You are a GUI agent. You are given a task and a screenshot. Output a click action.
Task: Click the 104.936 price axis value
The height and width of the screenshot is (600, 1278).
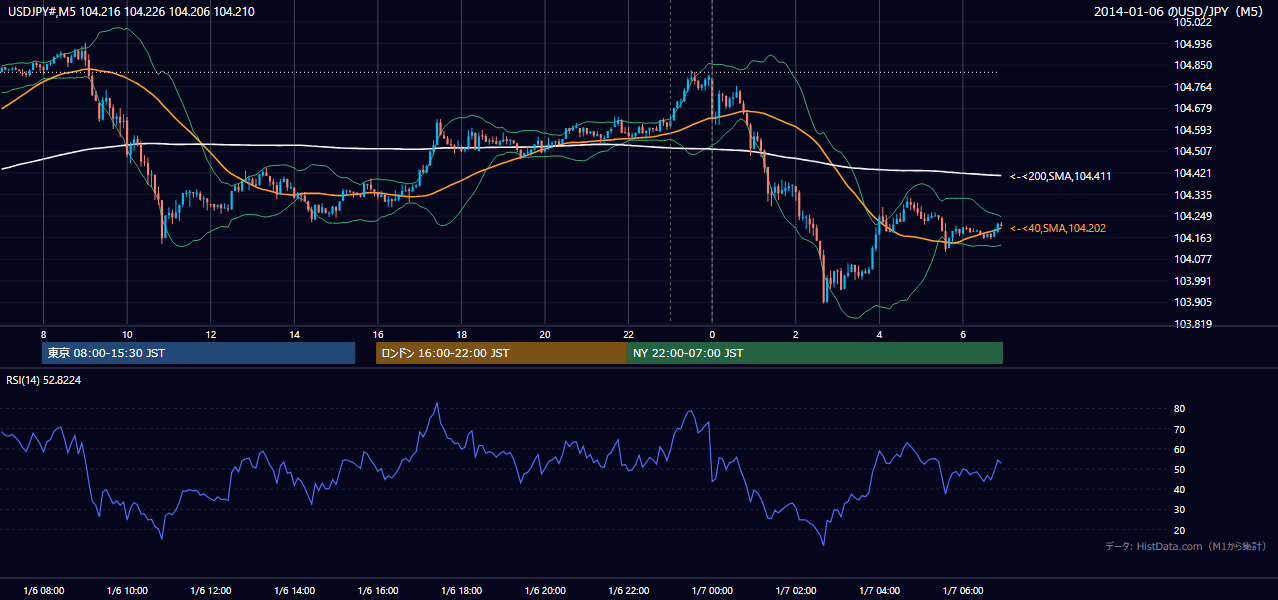coord(1193,44)
